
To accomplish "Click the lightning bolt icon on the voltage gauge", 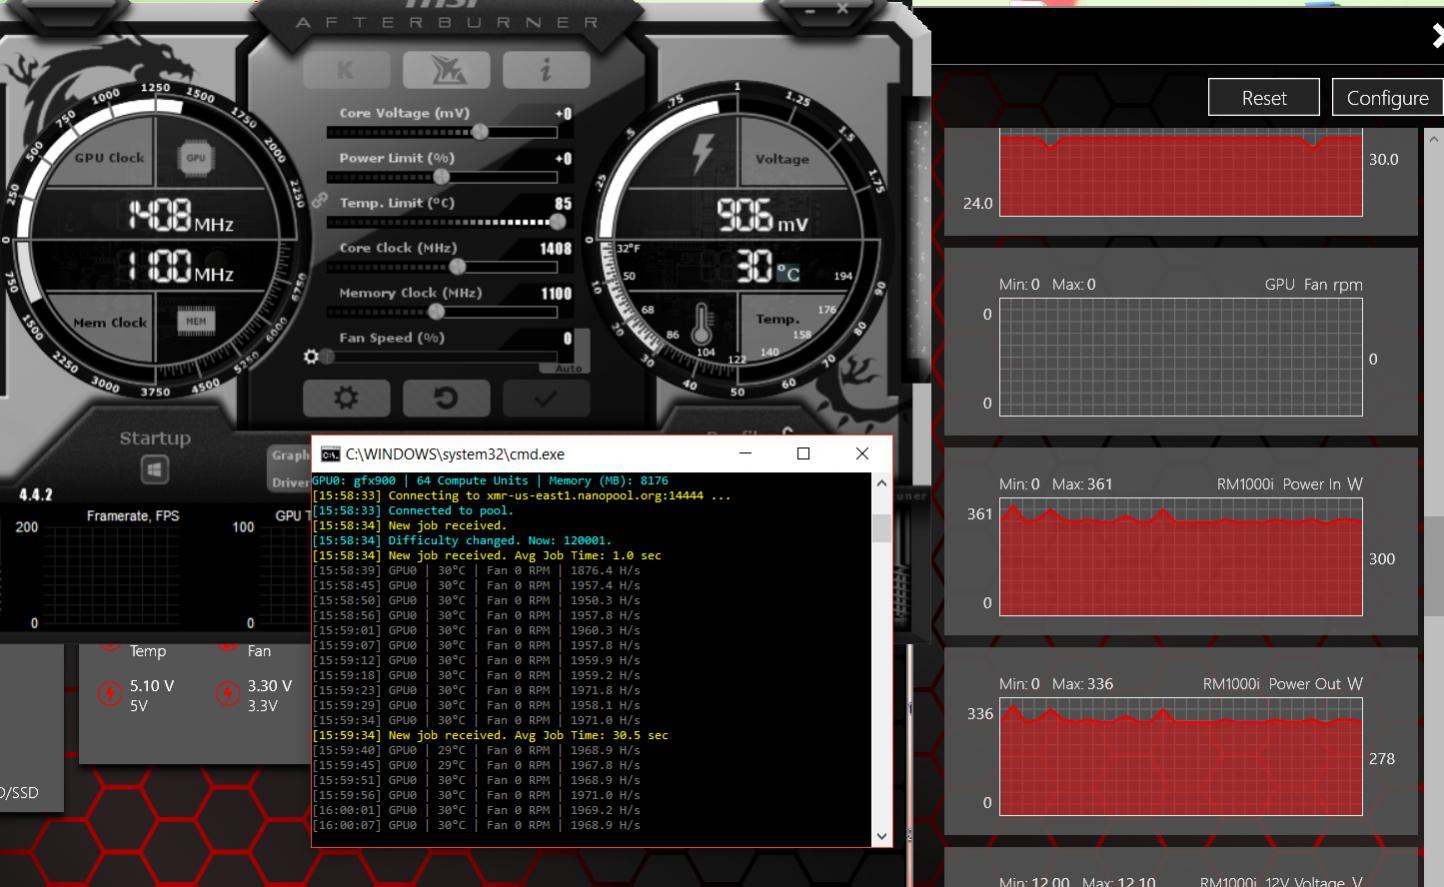I will (x=703, y=153).
